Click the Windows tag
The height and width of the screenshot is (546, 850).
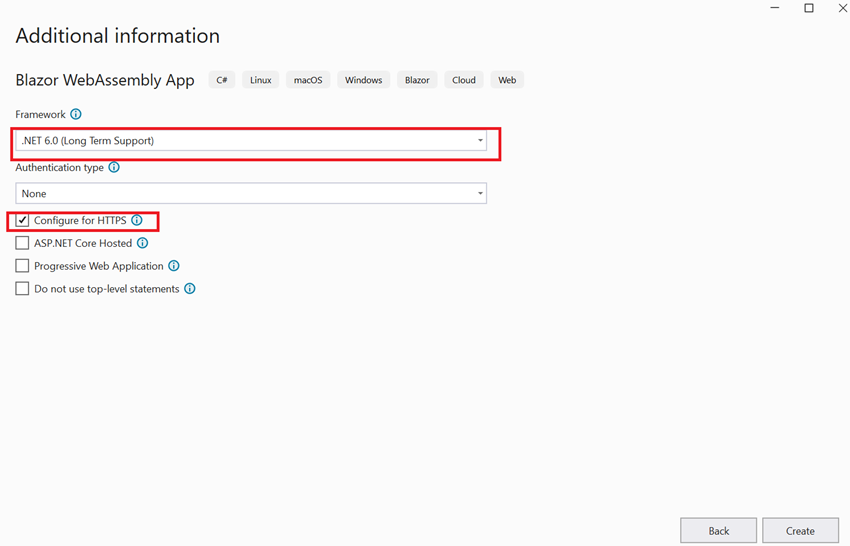pos(363,80)
